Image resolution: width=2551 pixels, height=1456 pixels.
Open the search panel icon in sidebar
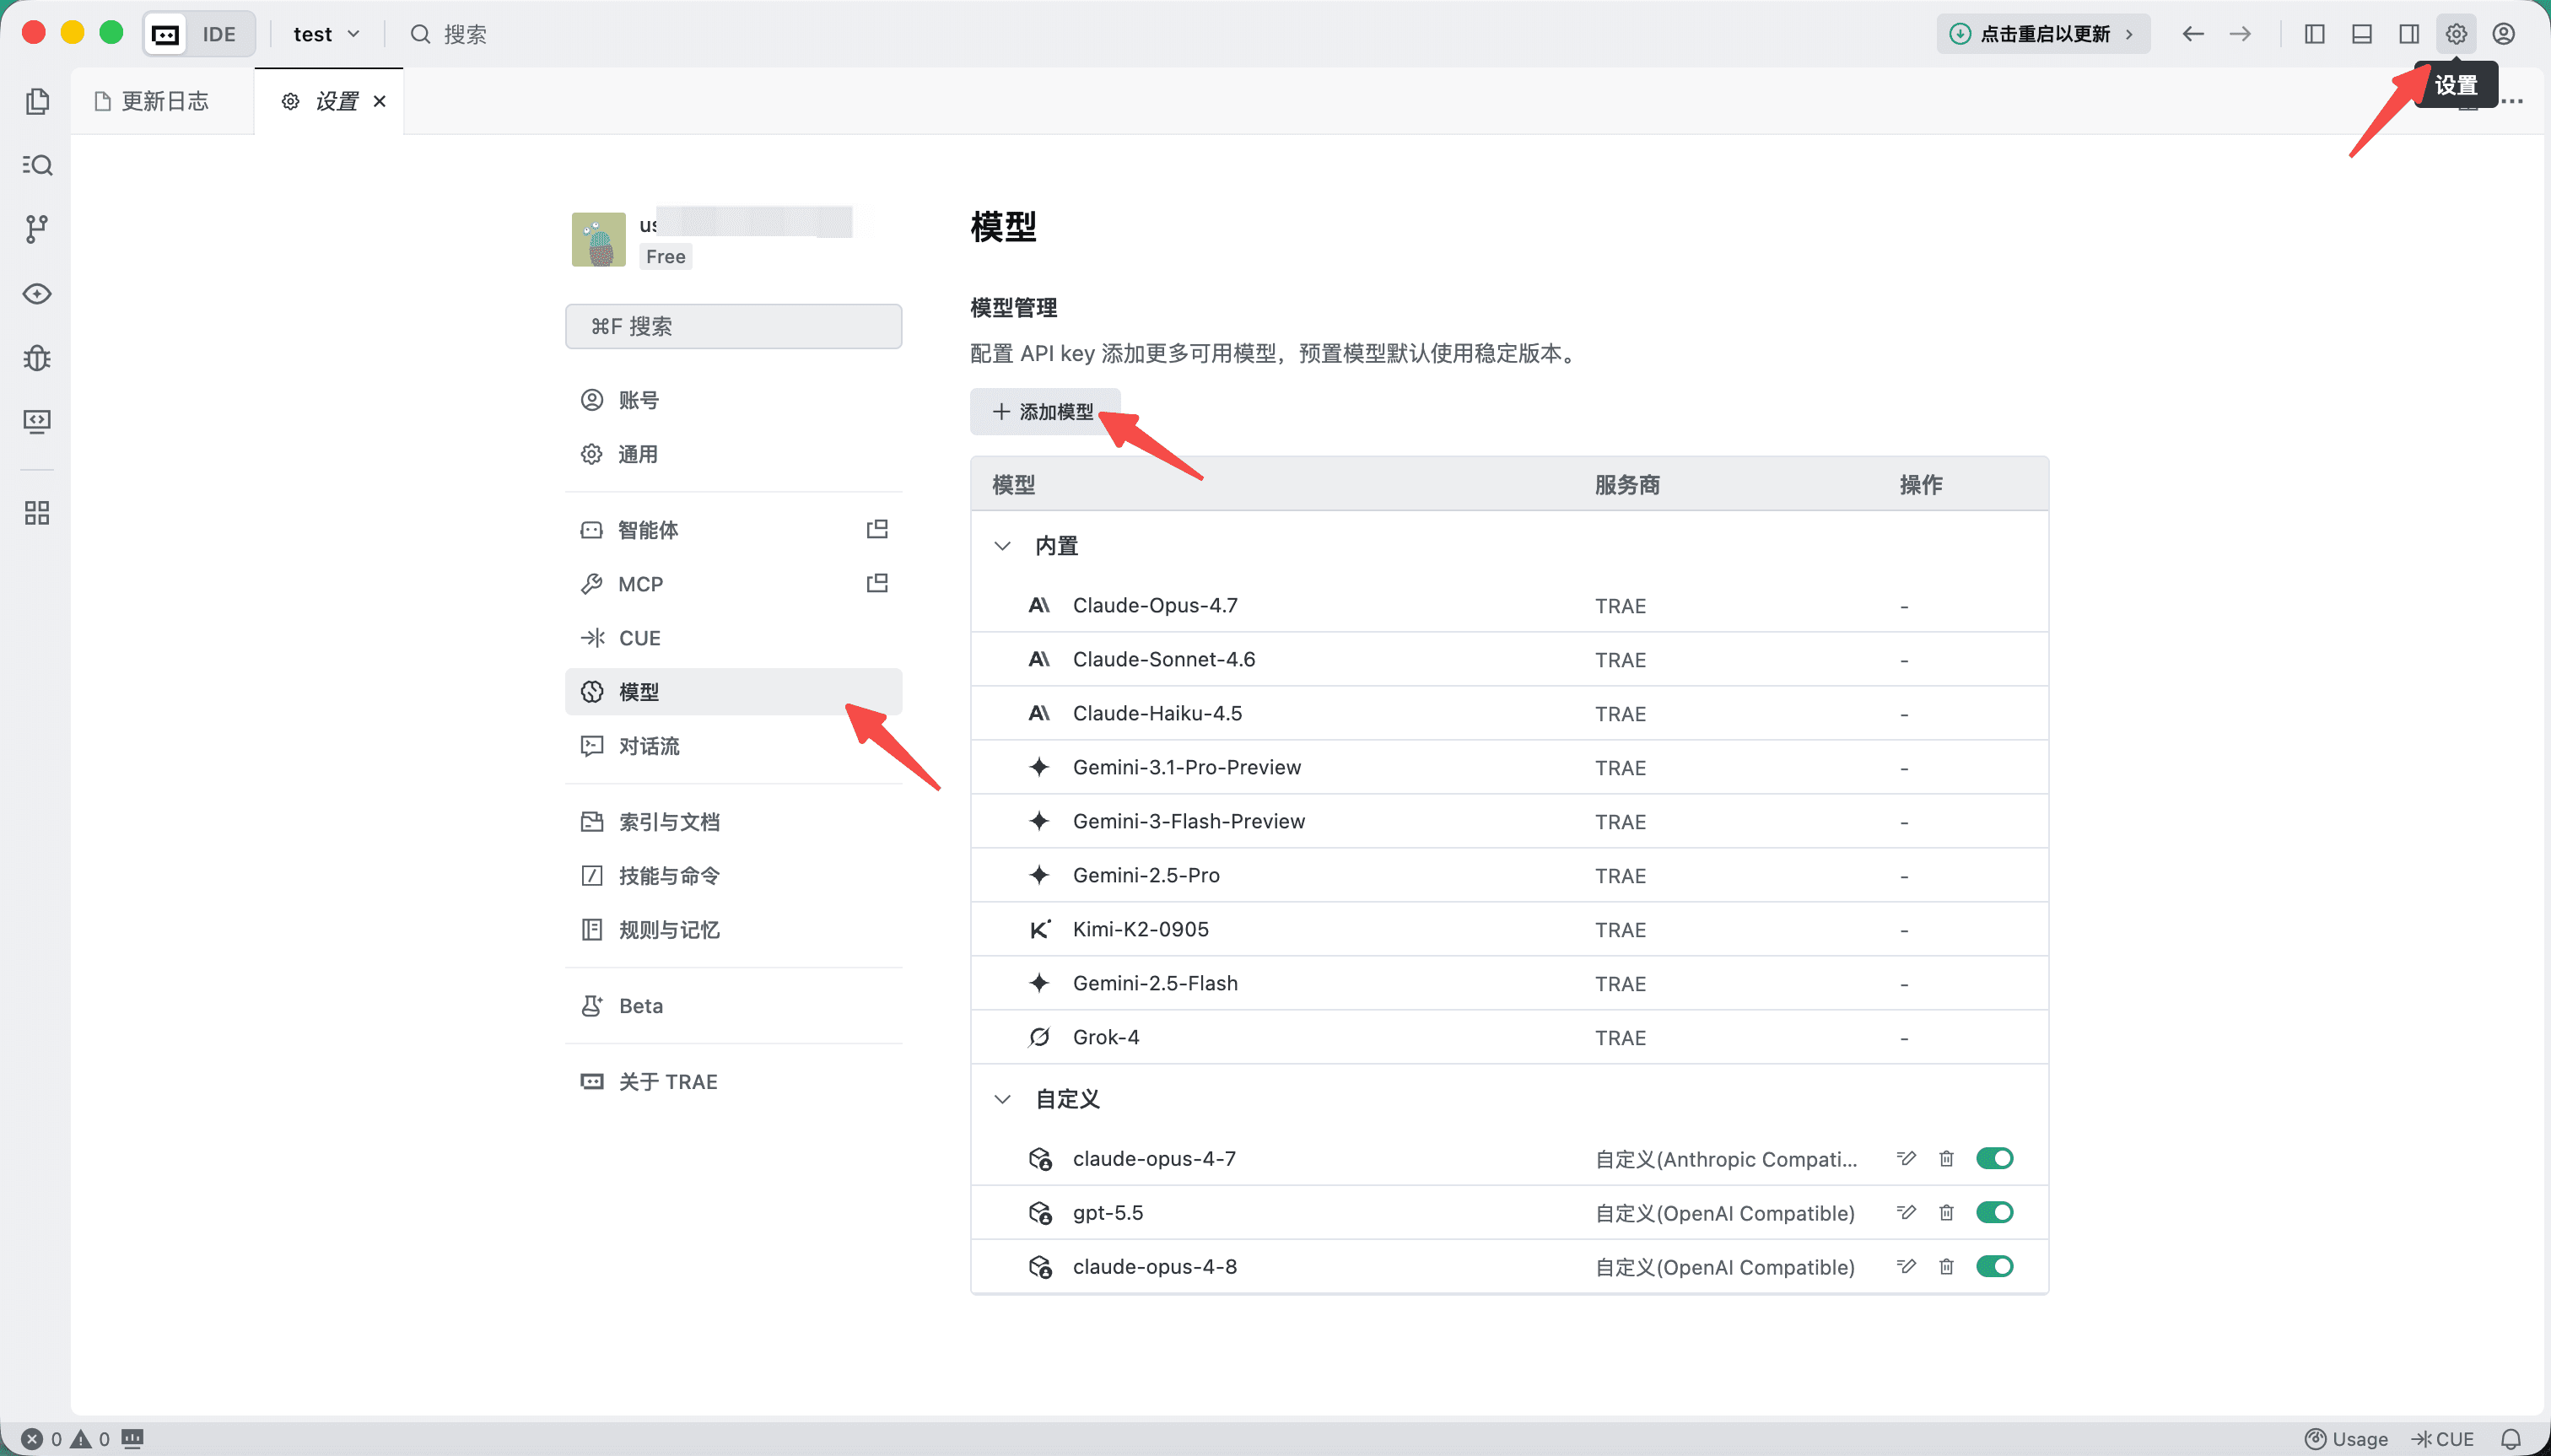tap(37, 165)
